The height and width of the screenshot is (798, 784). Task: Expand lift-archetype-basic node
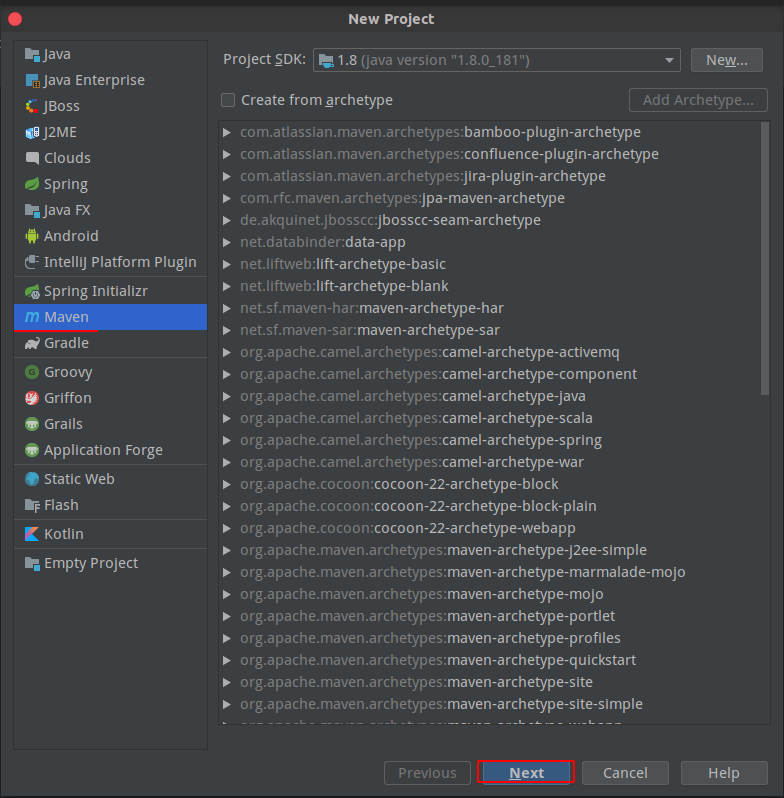tap(227, 264)
